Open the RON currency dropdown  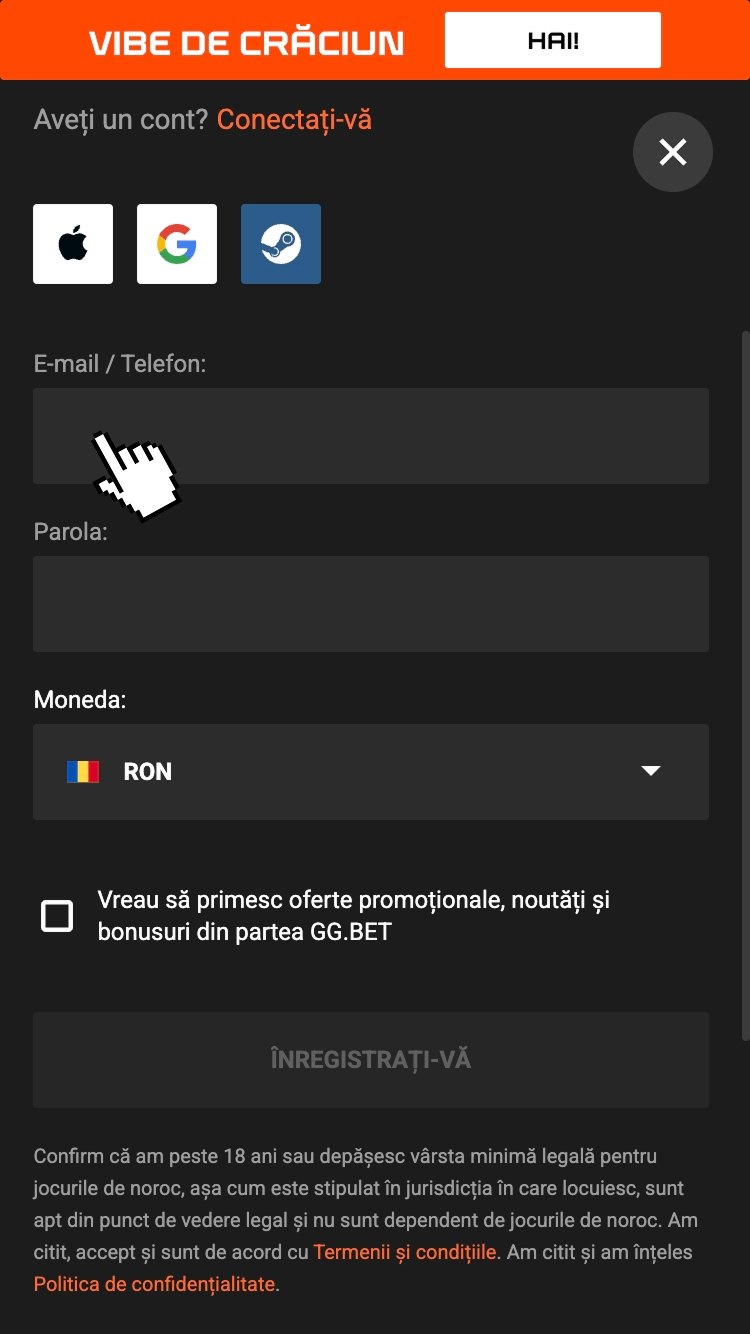(370, 772)
